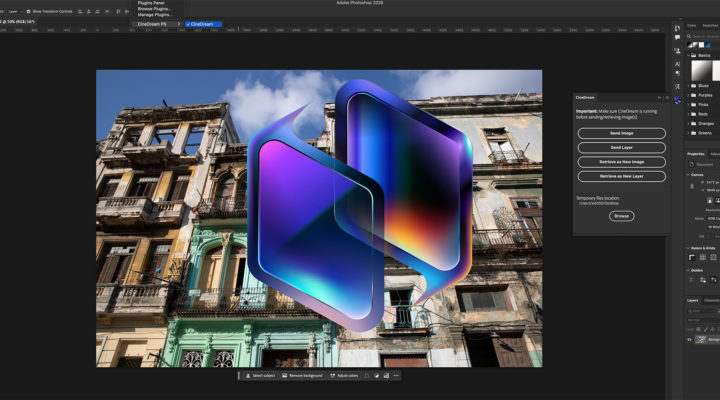This screenshot has width=720, height=400.
Task: Click the Browse button in CineDream panel
Action: pos(621,216)
